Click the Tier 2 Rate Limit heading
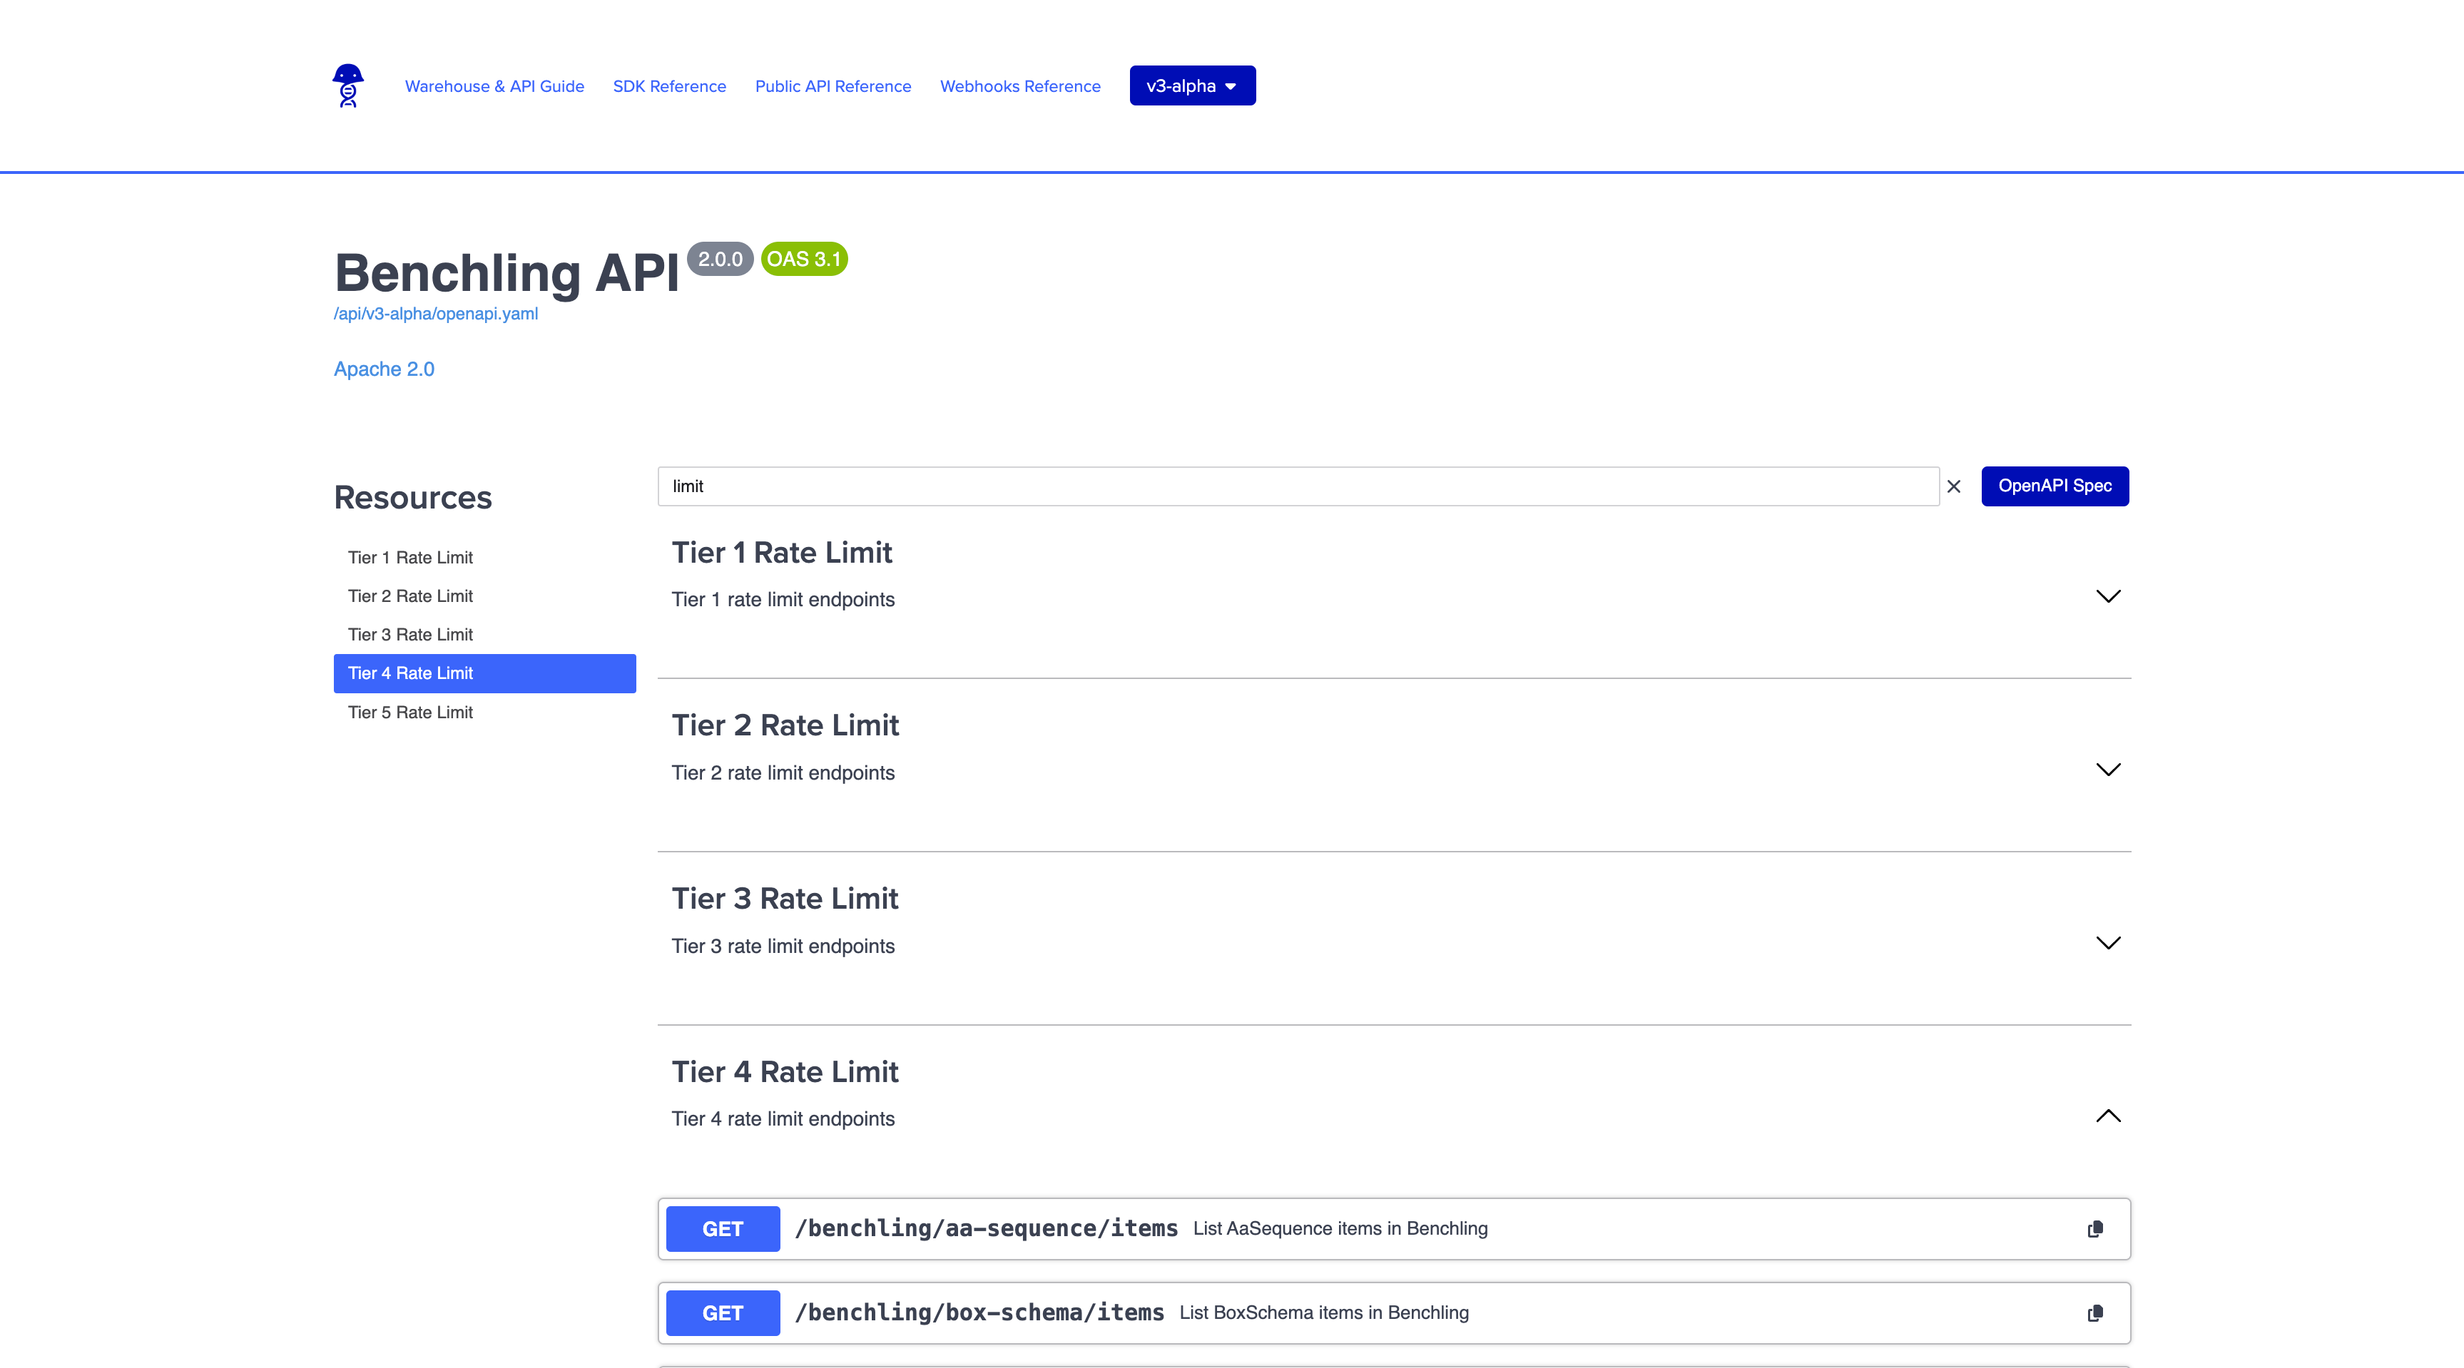The image size is (2464, 1368). (x=785, y=726)
